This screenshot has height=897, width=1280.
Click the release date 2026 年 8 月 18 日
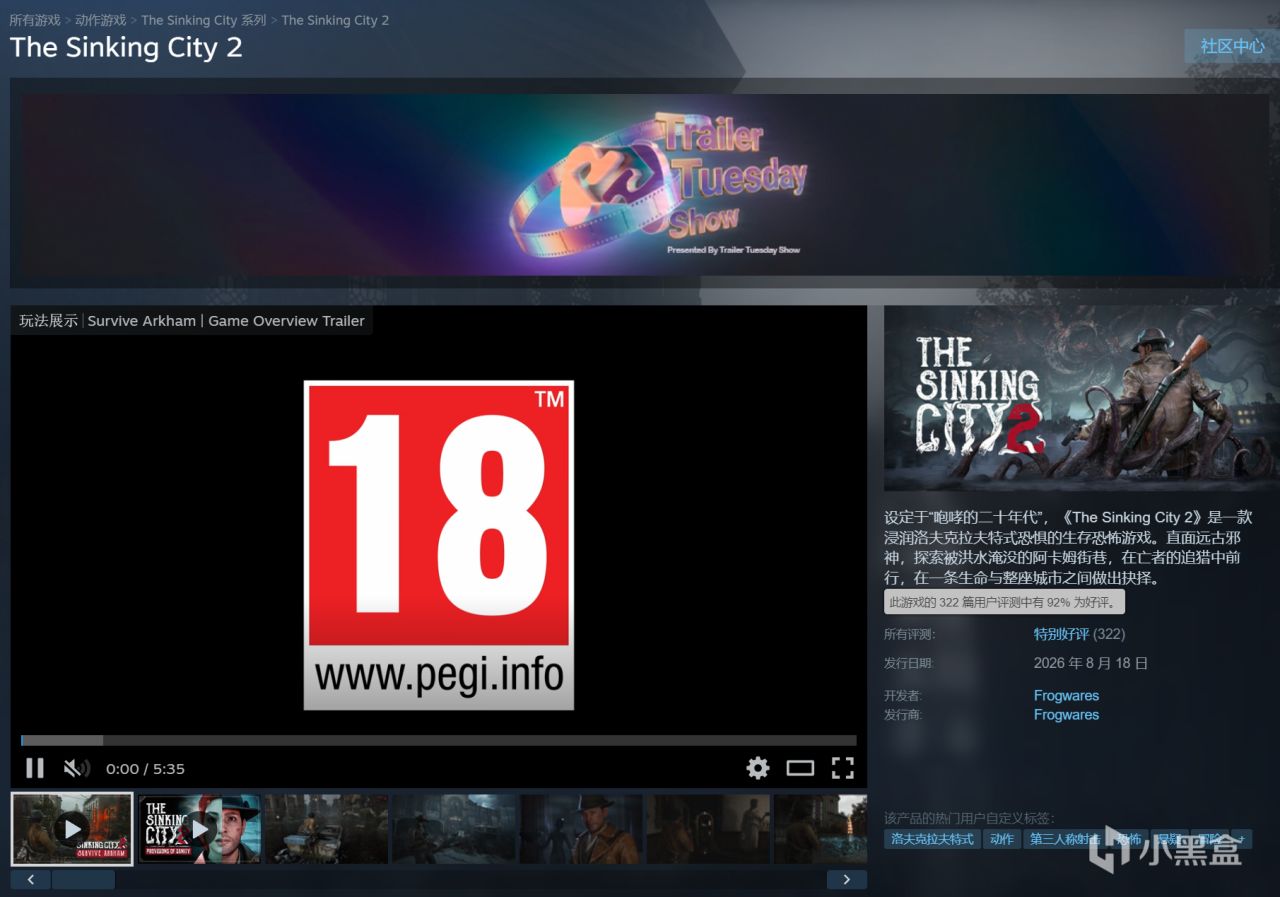coord(1091,663)
